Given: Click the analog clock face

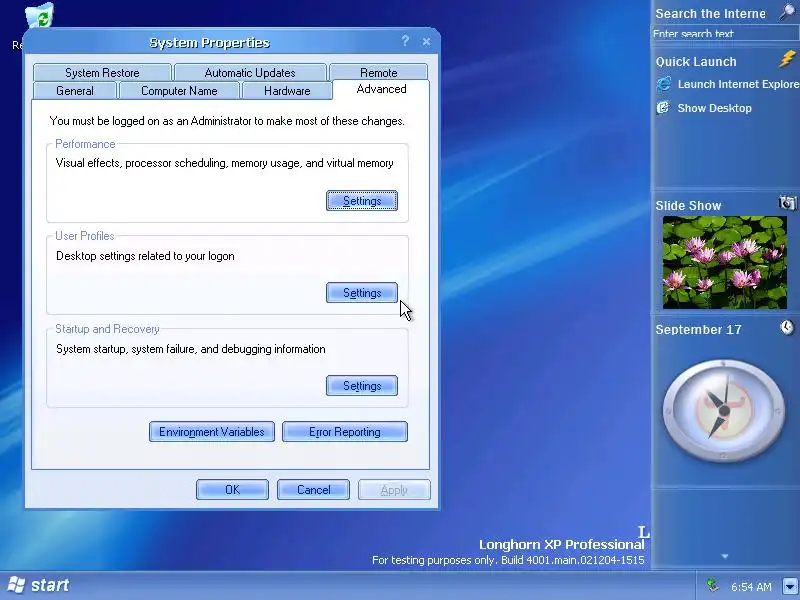Looking at the screenshot, I should (723, 410).
